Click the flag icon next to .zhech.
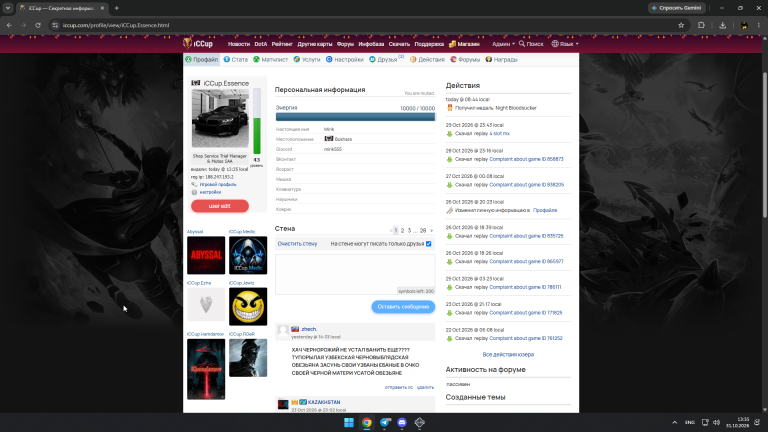This screenshot has width=768, height=432. (295, 329)
